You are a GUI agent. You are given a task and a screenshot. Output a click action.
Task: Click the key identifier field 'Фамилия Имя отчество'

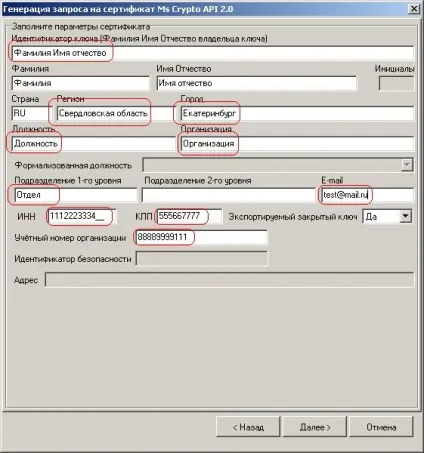(x=213, y=53)
